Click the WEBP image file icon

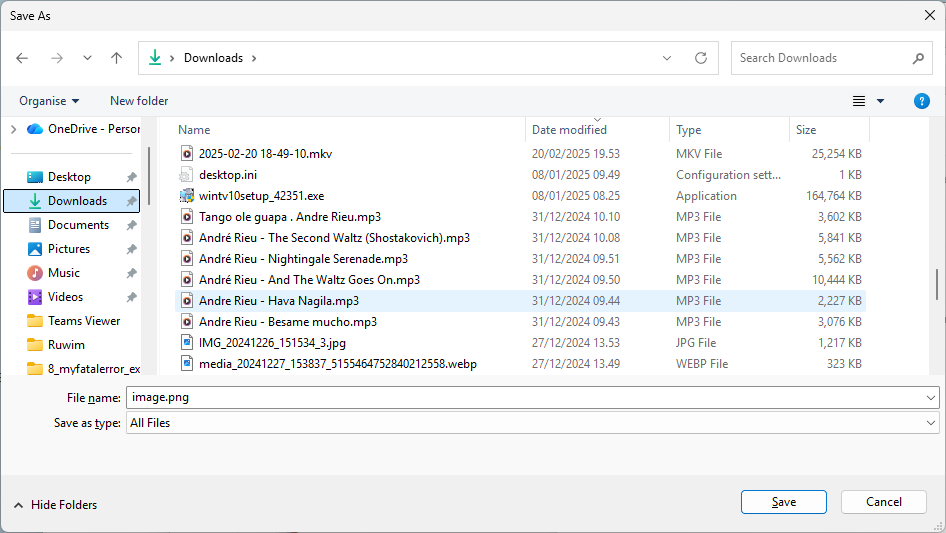tap(187, 363)
